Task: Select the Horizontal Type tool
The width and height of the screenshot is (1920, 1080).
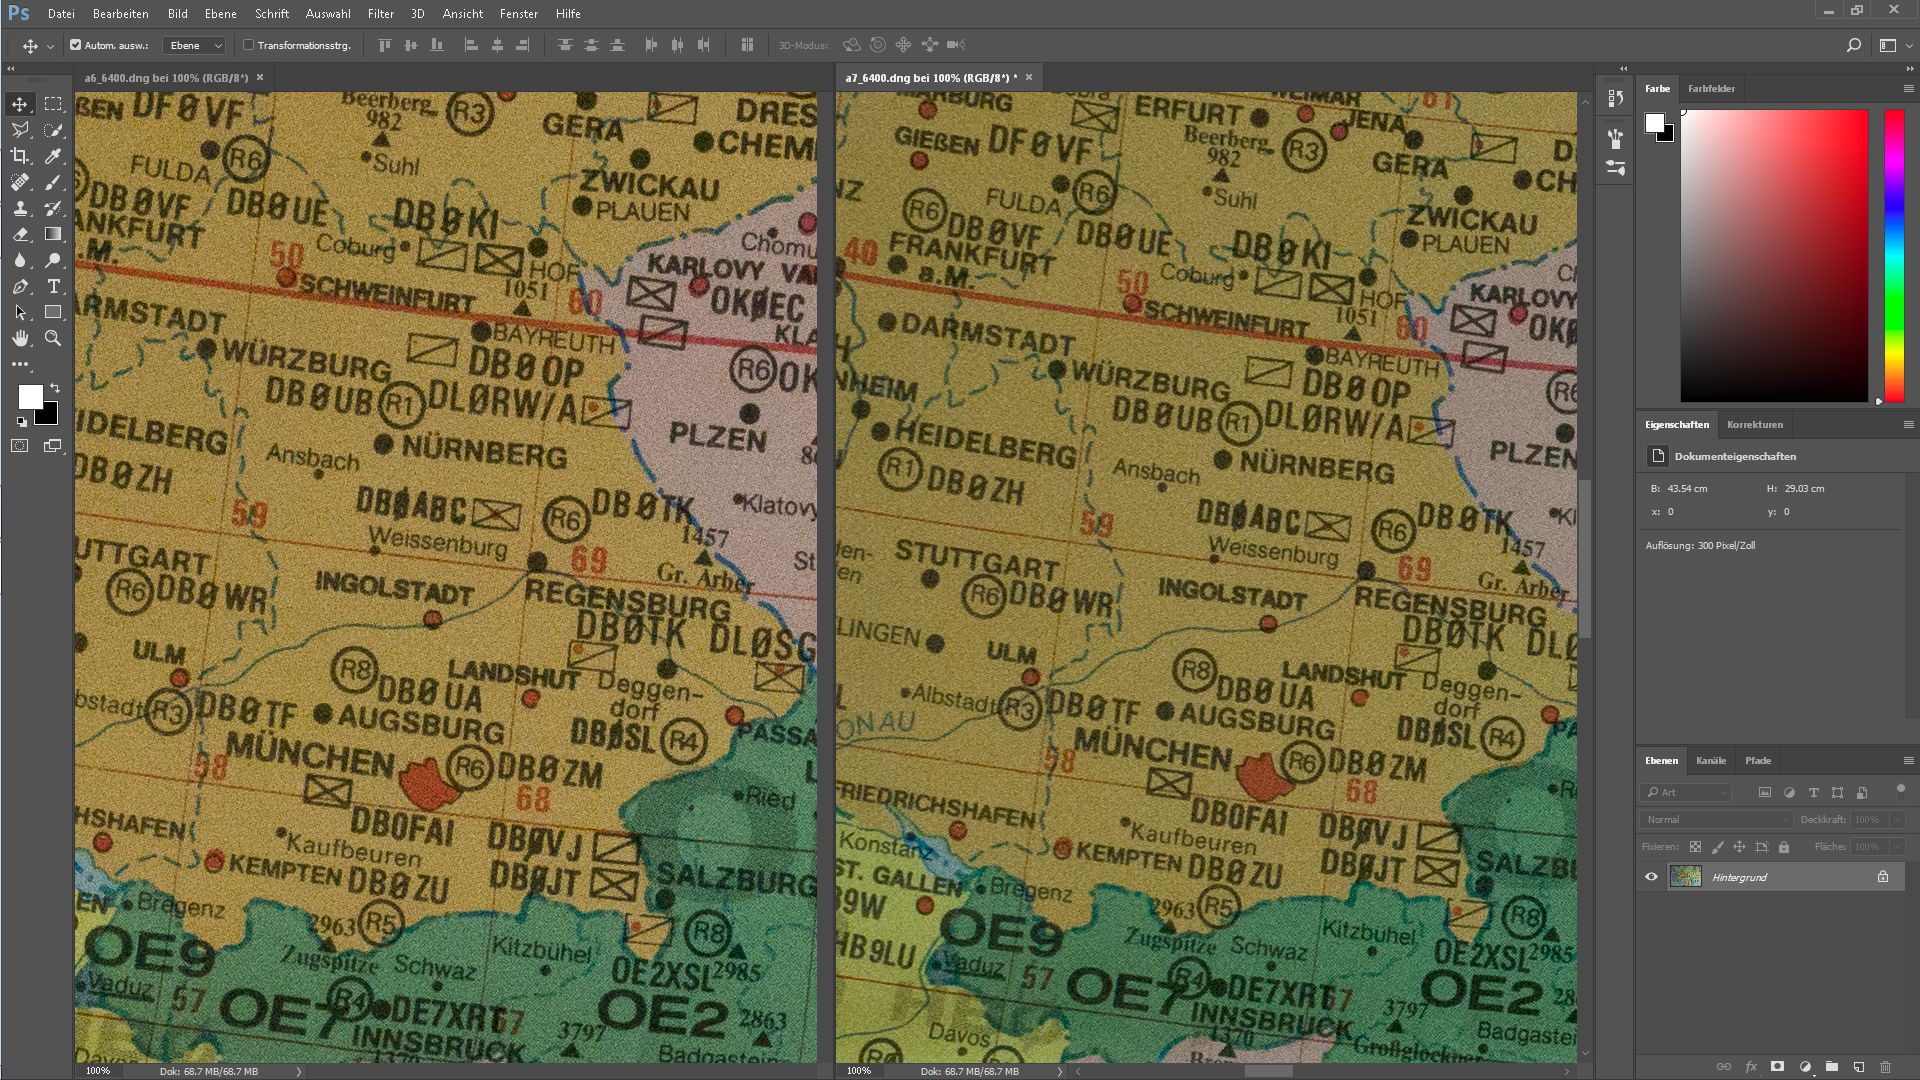Action: [53, 286]
